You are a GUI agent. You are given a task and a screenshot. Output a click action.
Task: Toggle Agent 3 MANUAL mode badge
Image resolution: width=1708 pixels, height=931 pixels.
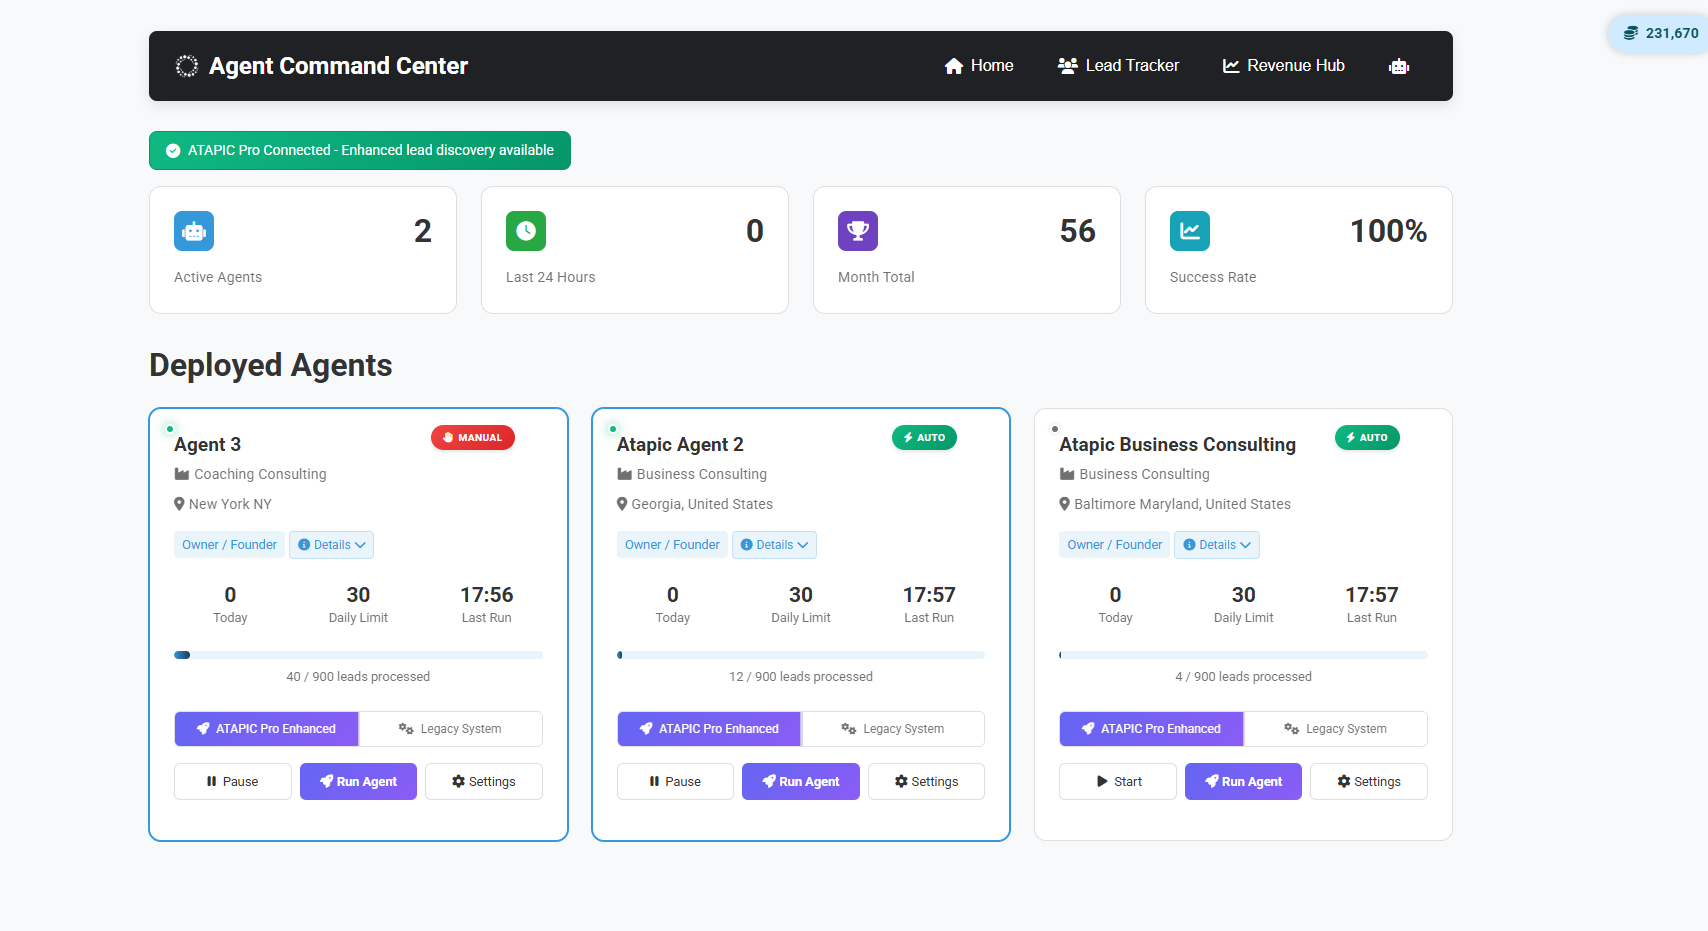[473, 438]
